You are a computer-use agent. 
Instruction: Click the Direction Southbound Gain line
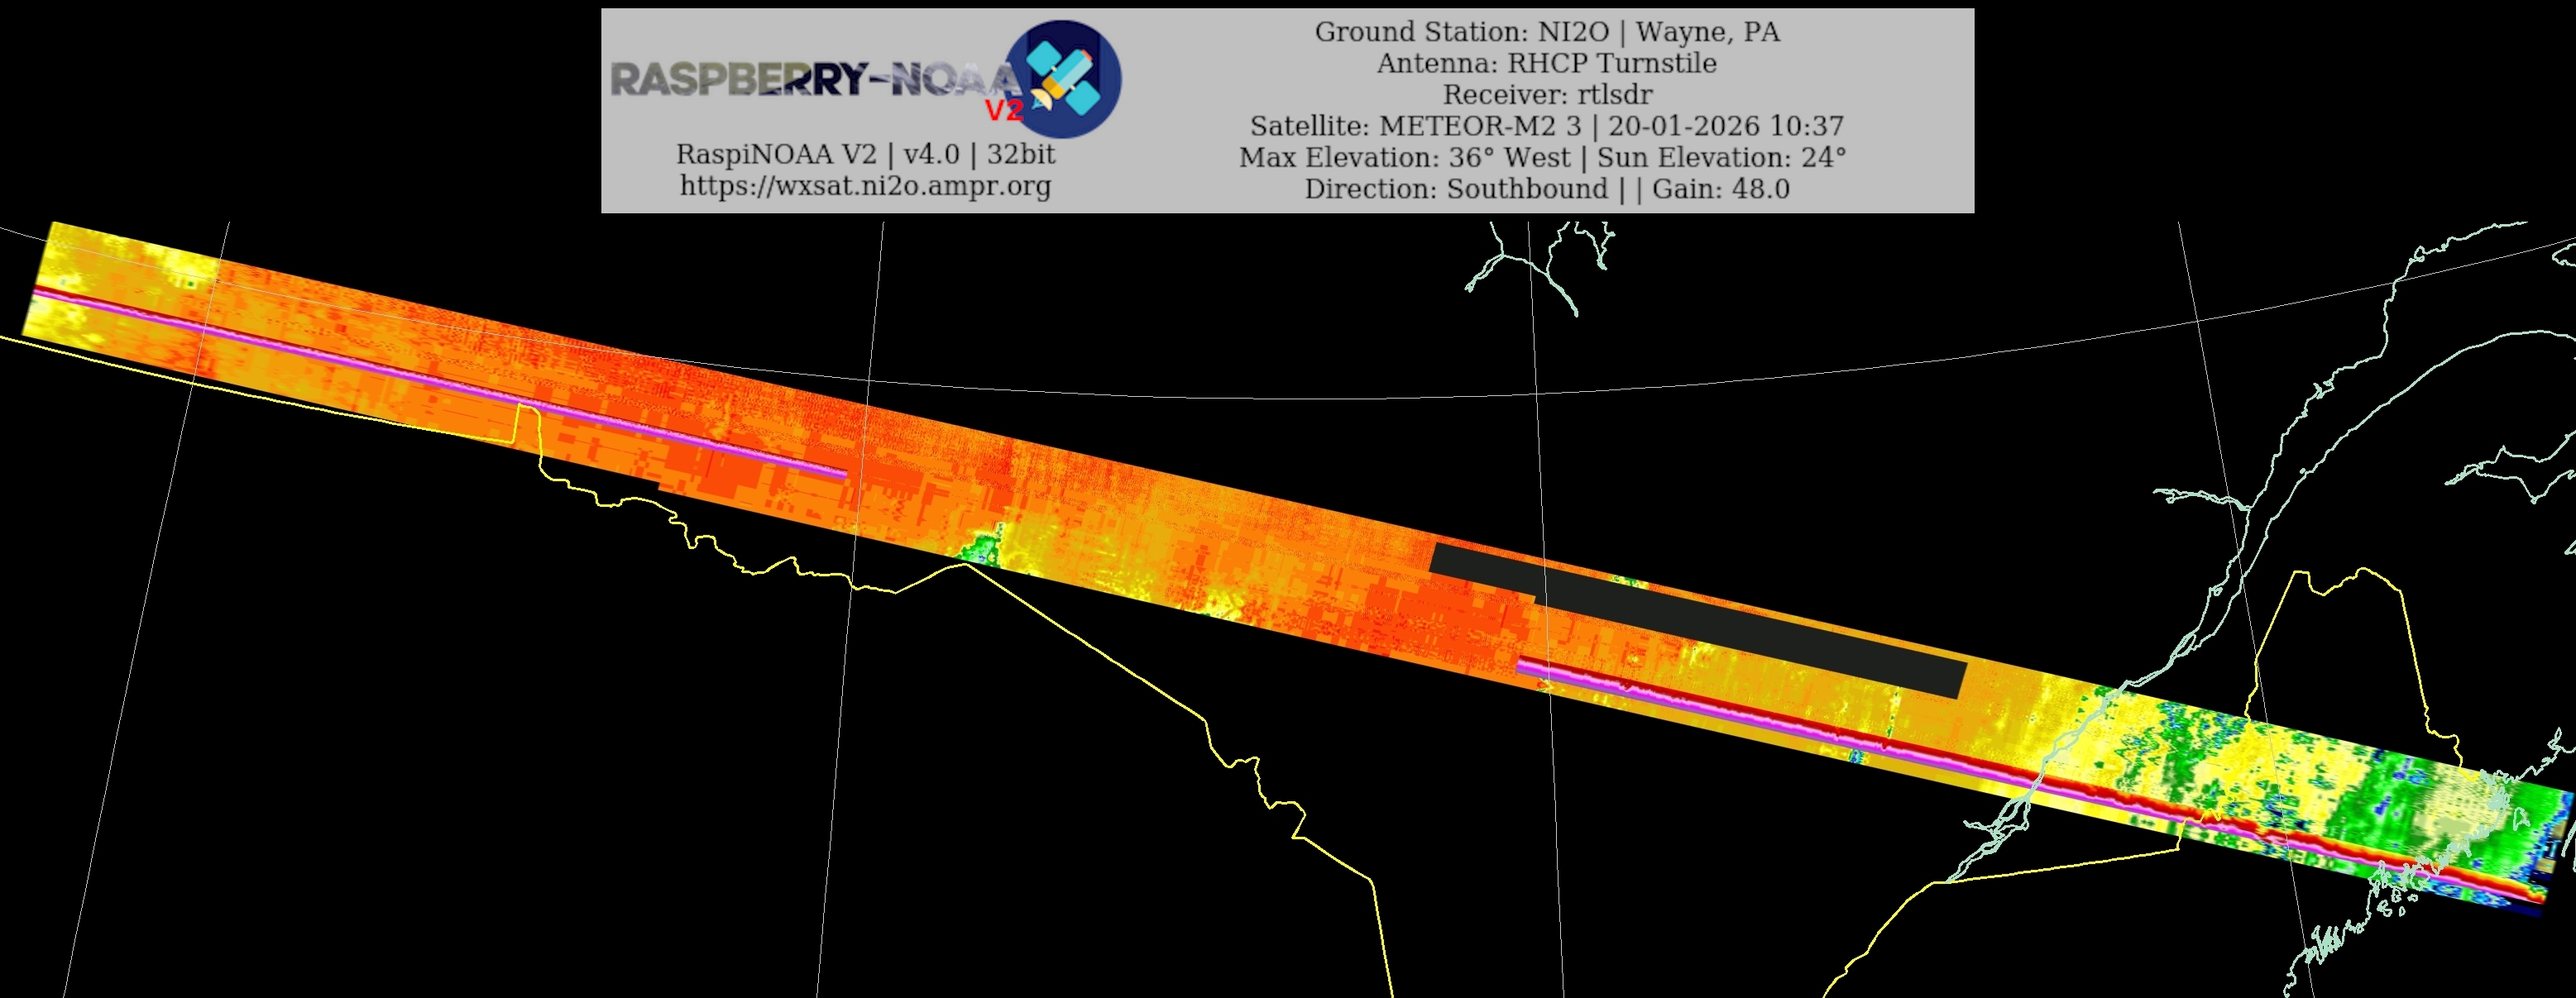coord(1546,189)
